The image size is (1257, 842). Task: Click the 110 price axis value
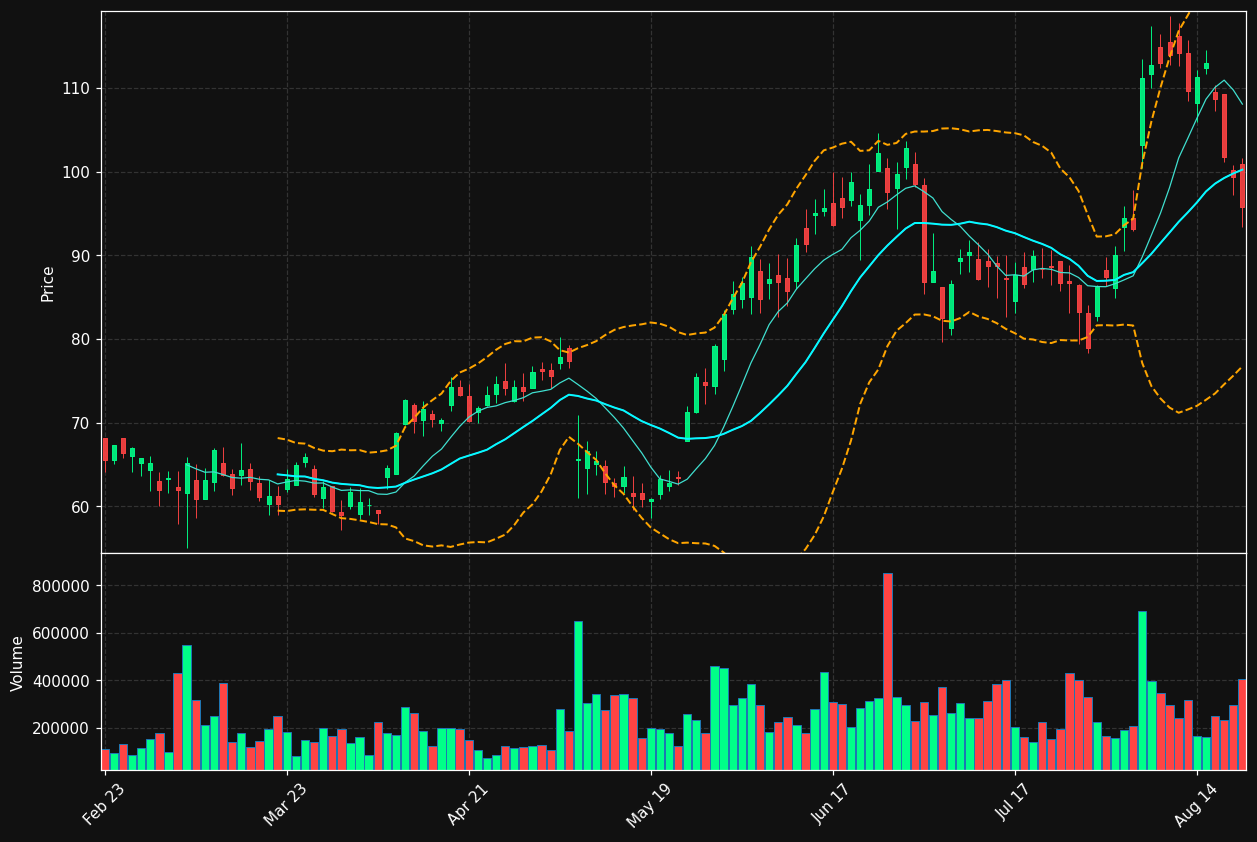[x=76, y=89]
